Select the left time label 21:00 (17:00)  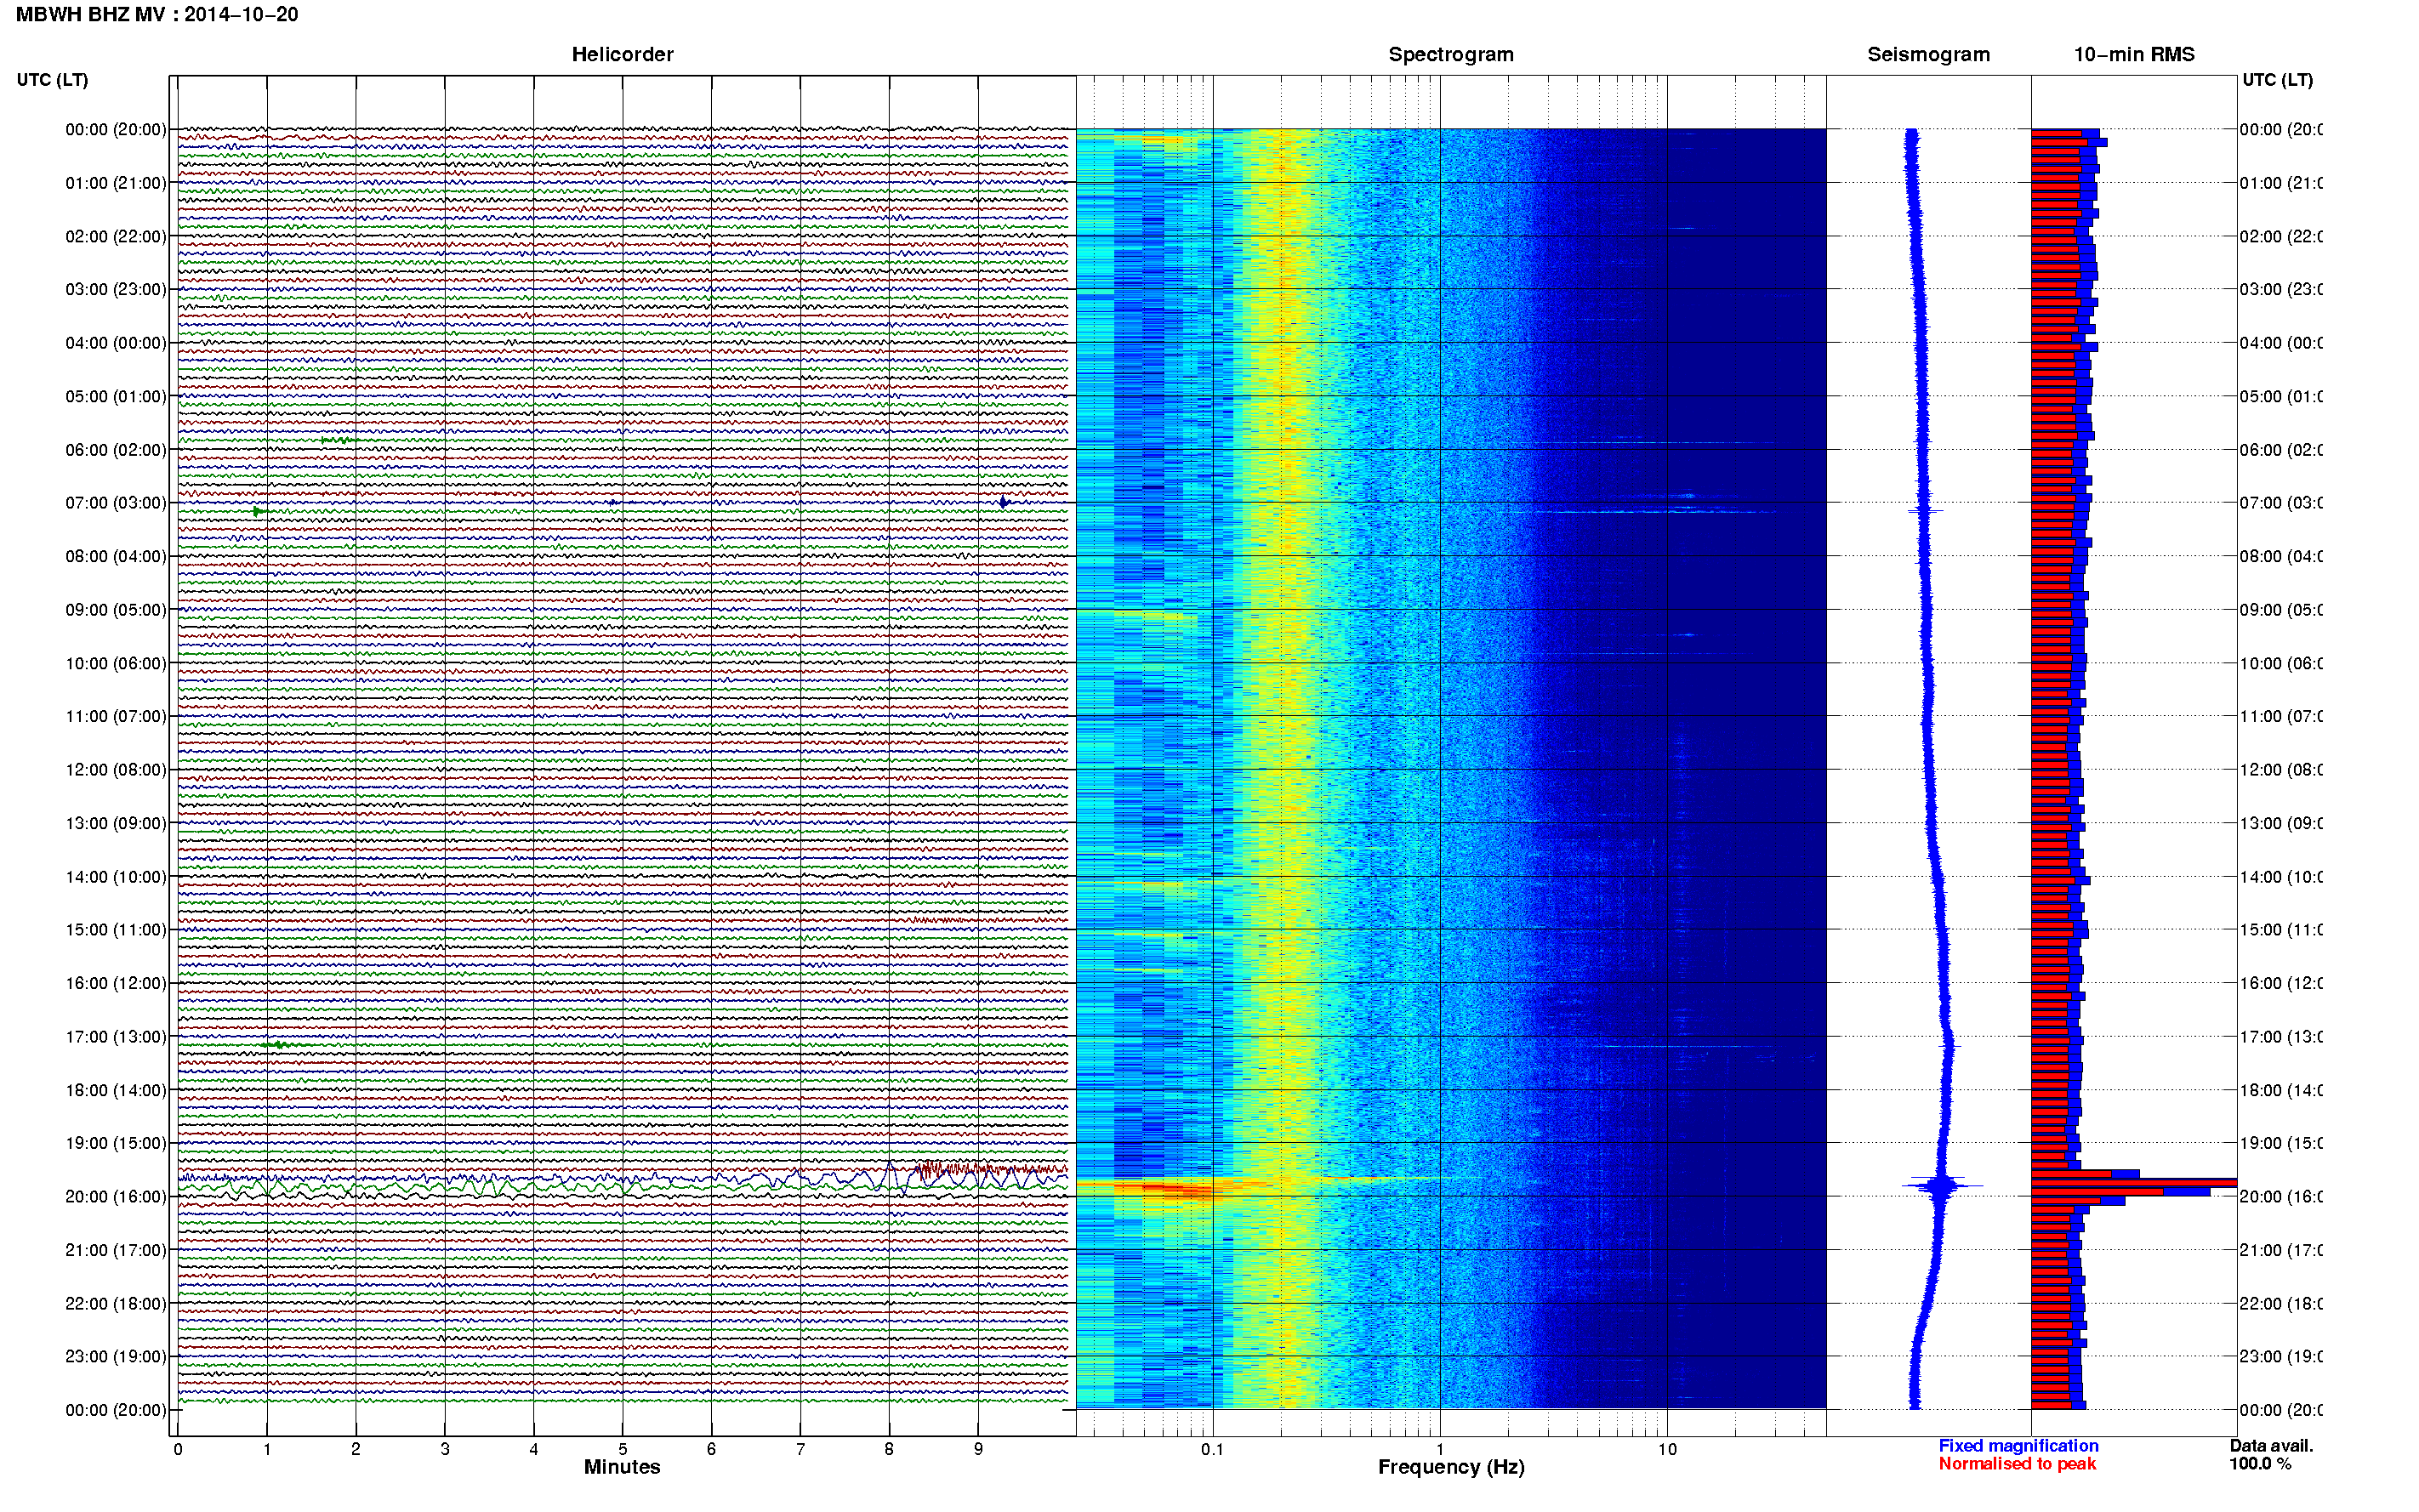pos(116,1250)
